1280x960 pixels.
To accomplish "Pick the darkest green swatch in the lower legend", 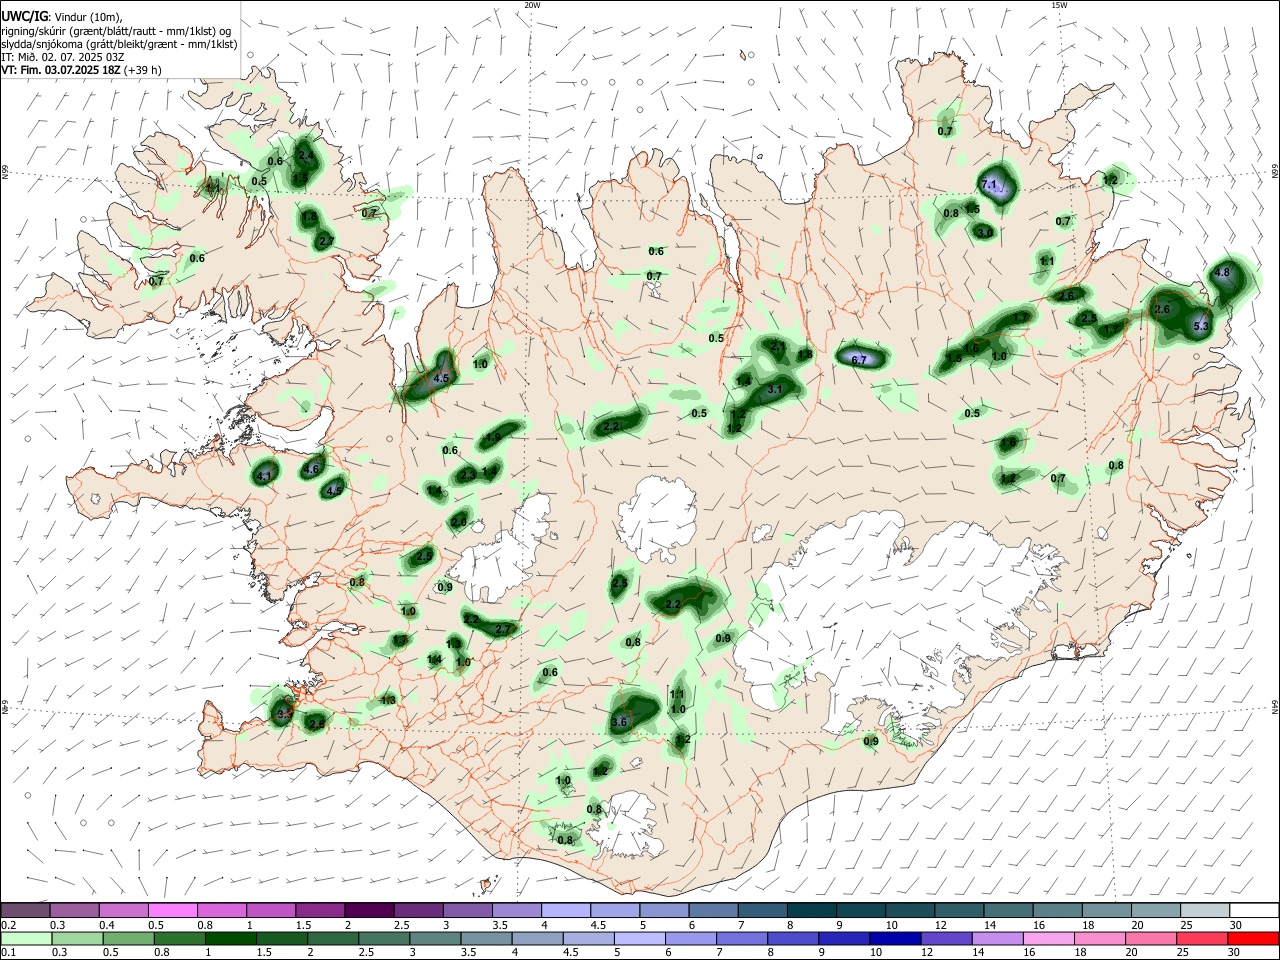I will point(230,938).
